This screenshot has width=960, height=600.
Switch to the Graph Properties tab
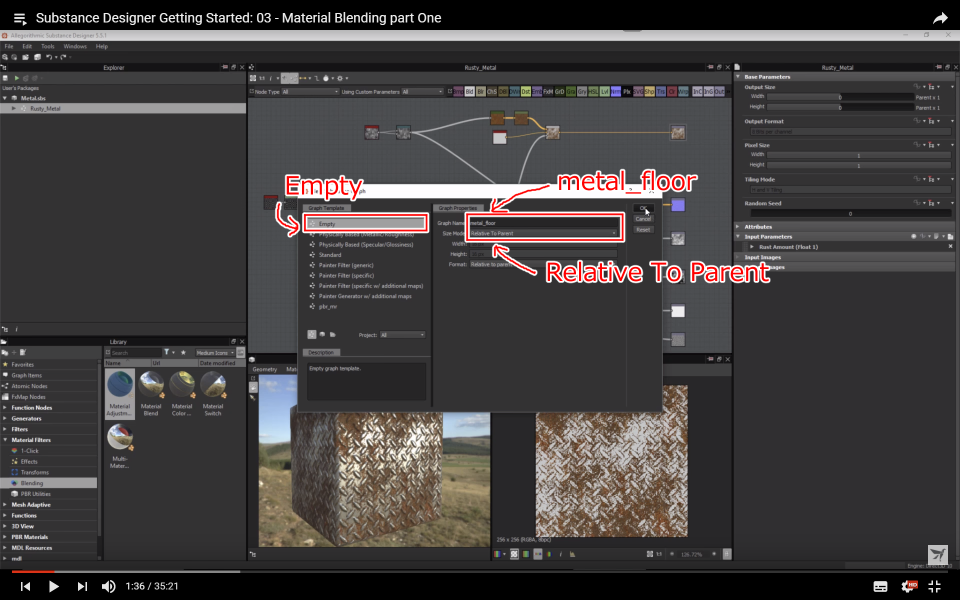click(457, 208)
